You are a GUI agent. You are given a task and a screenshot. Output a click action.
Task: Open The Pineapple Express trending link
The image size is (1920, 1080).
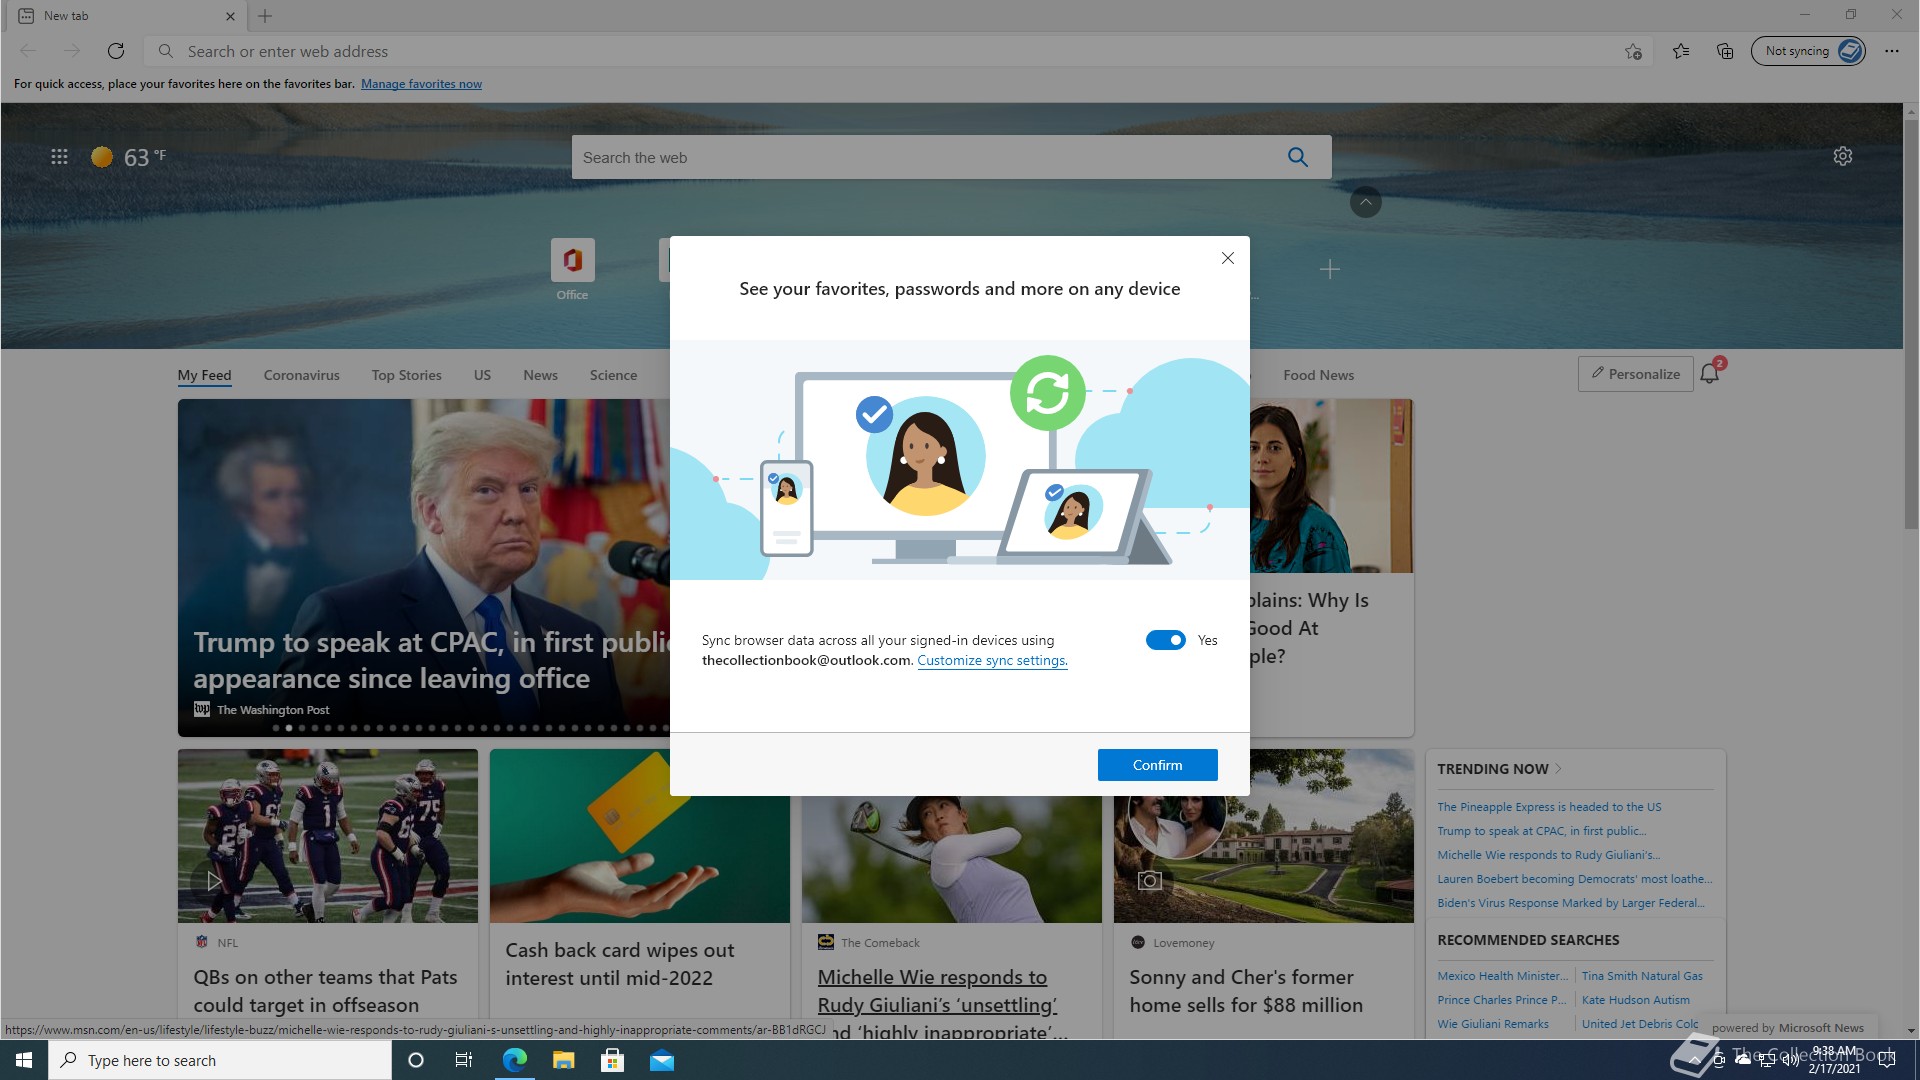click(1549, 807)
